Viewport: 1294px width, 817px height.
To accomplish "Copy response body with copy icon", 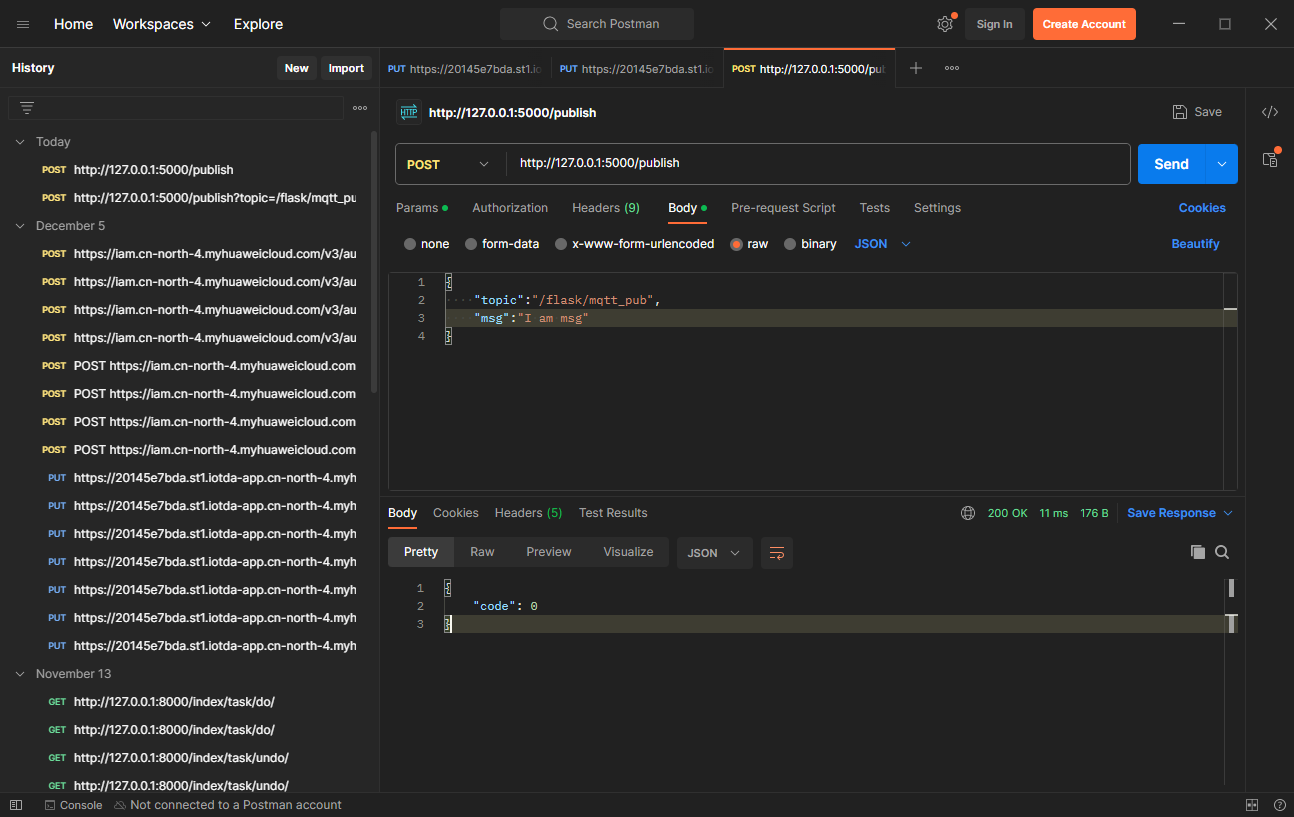I will click(1198, 552).
